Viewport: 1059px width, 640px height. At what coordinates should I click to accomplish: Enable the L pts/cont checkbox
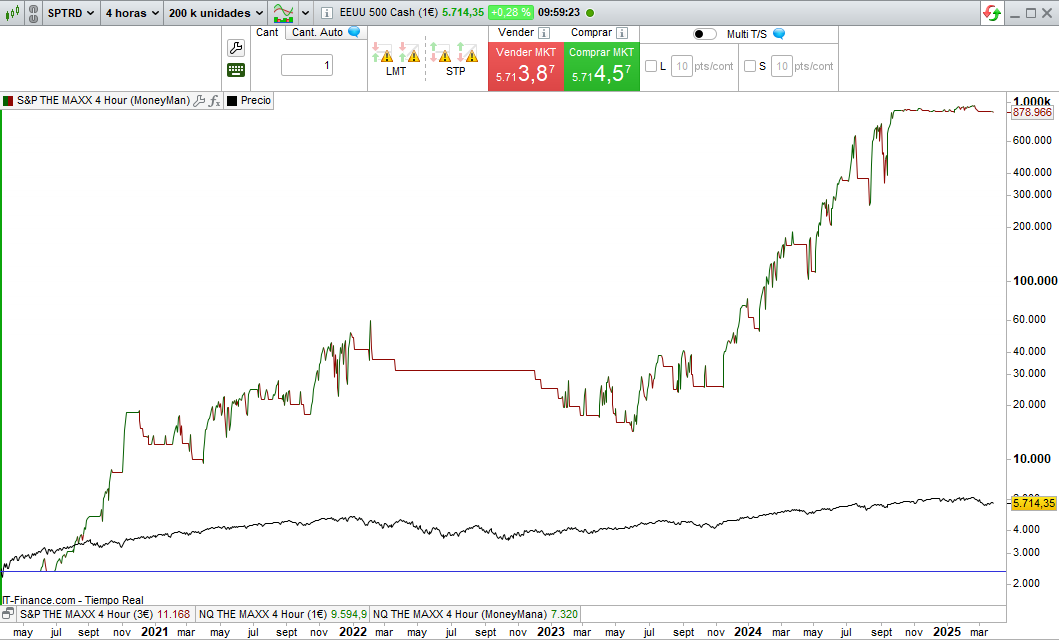651,67
